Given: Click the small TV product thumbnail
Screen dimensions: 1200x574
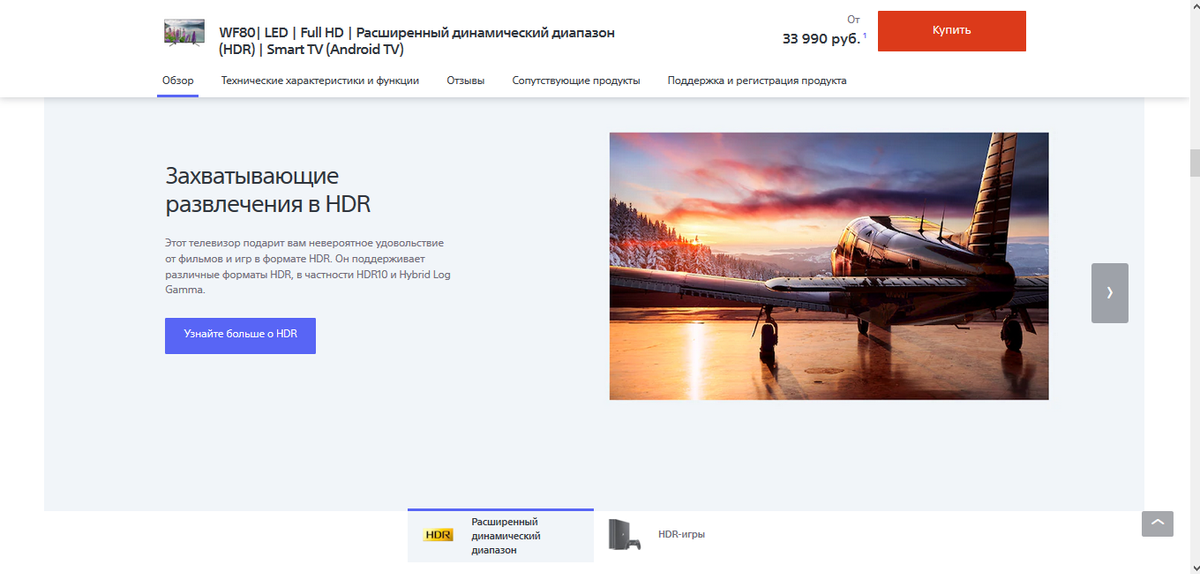Looking at the screenshot, I should pyautogui.click(x=184, y=34).
